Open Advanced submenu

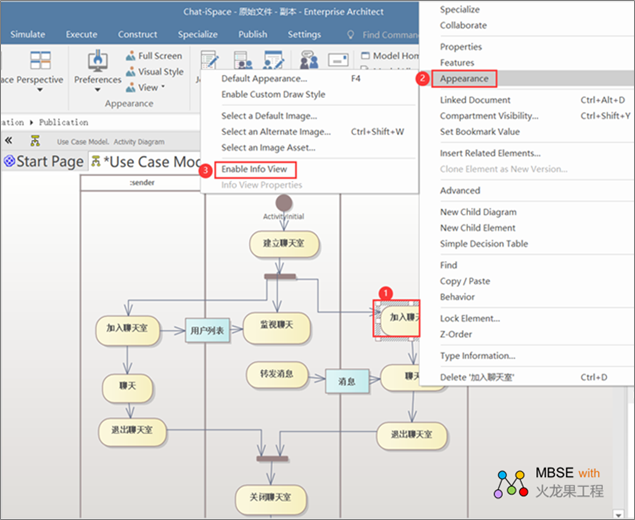click(x=460, y=190)
